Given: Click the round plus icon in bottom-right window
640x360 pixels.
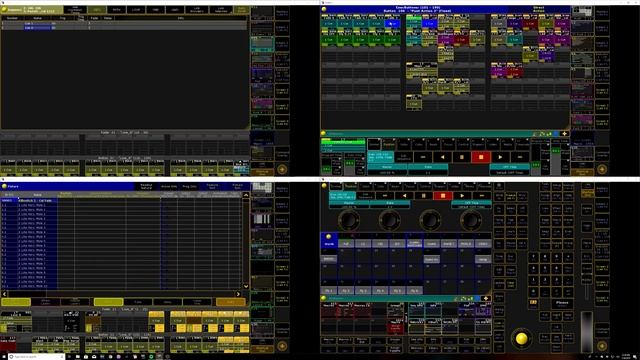Looking at the screenshot, I should [x=602, y=346].
